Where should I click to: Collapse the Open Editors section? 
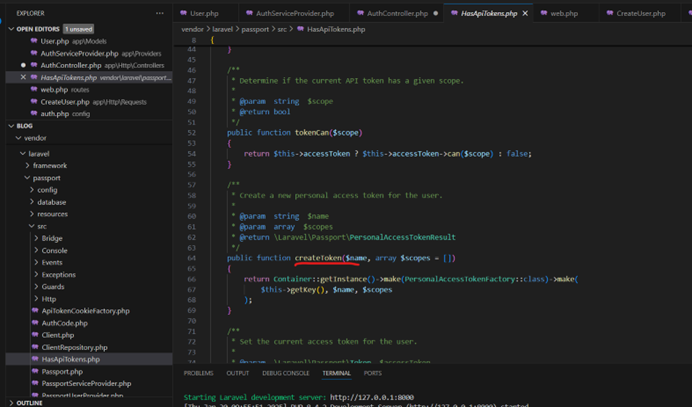tap(11, 29)
